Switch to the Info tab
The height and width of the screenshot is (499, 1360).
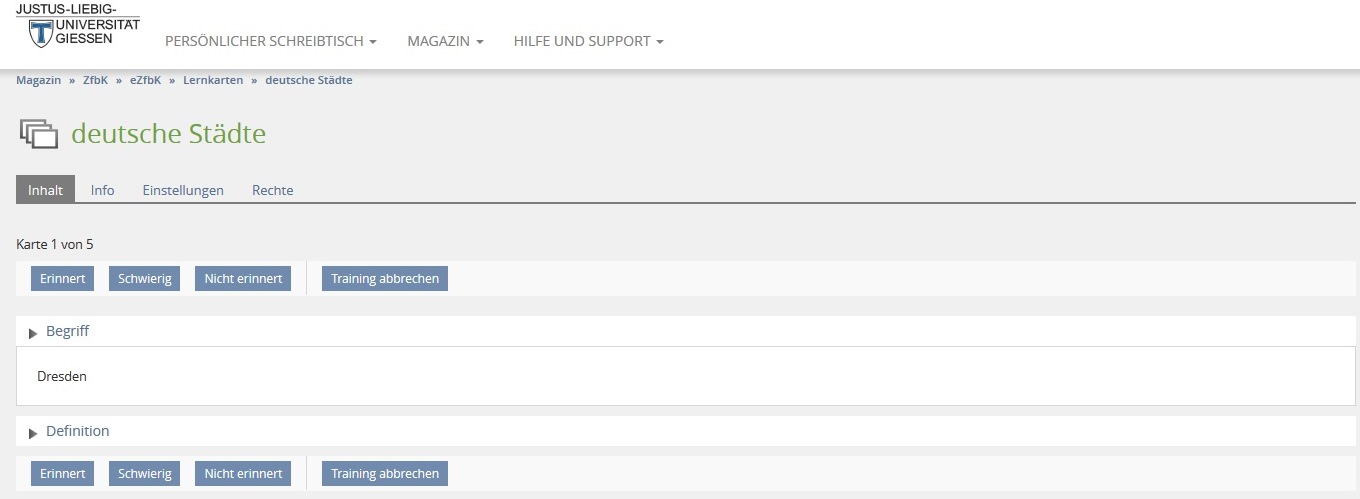102,190
